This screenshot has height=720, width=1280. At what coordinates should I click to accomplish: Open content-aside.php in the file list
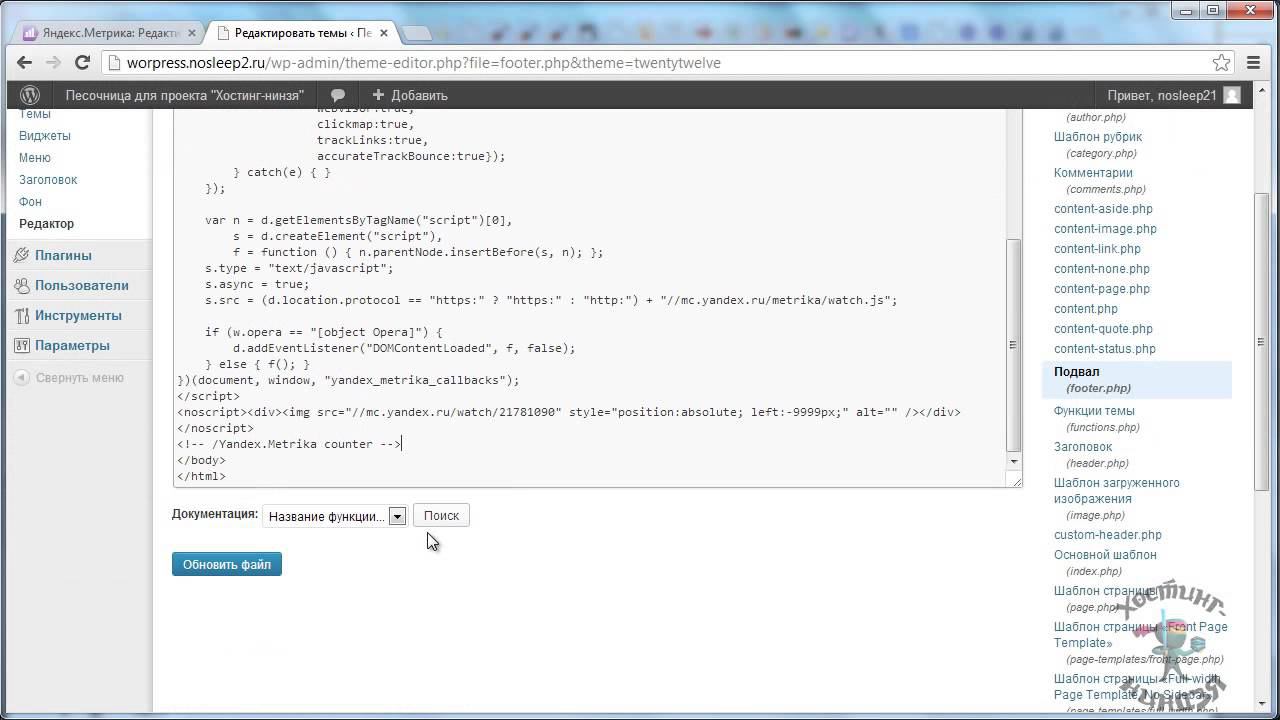(x=1103, y=209)
